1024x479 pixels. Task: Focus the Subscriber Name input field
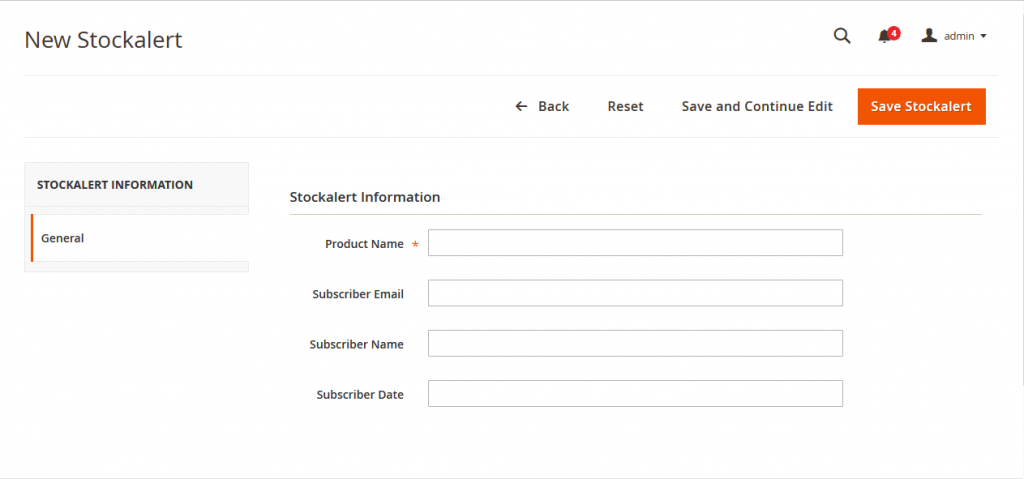[635, 343]
